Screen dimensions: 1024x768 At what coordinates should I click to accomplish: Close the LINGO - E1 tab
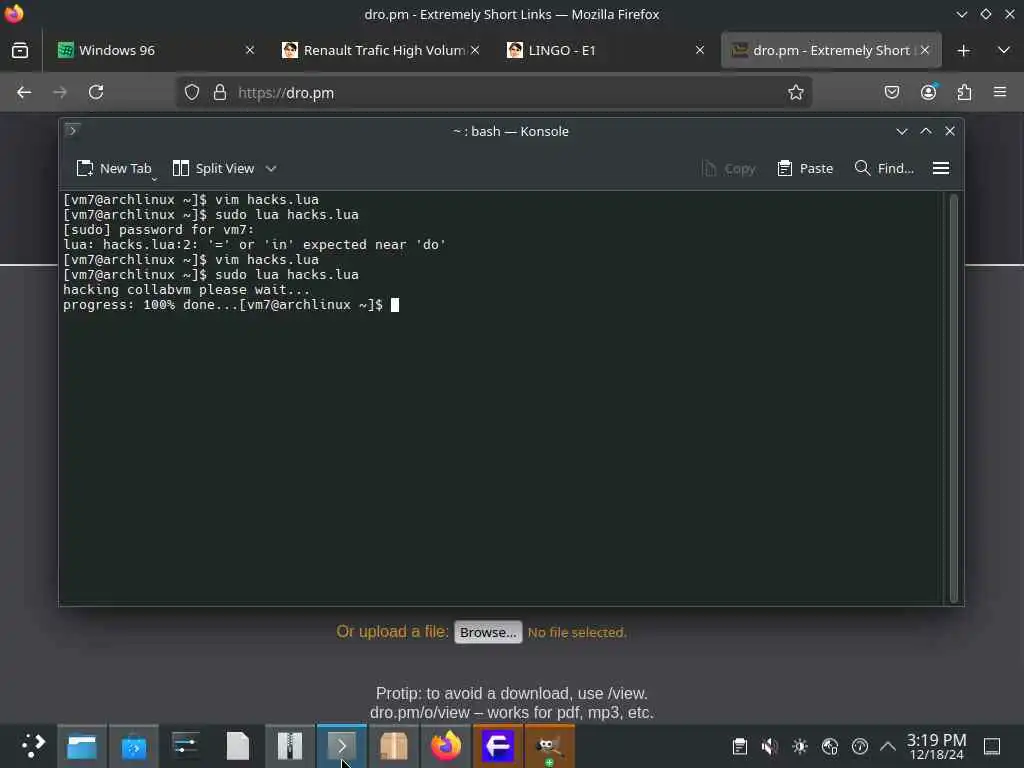coord(699,50)
